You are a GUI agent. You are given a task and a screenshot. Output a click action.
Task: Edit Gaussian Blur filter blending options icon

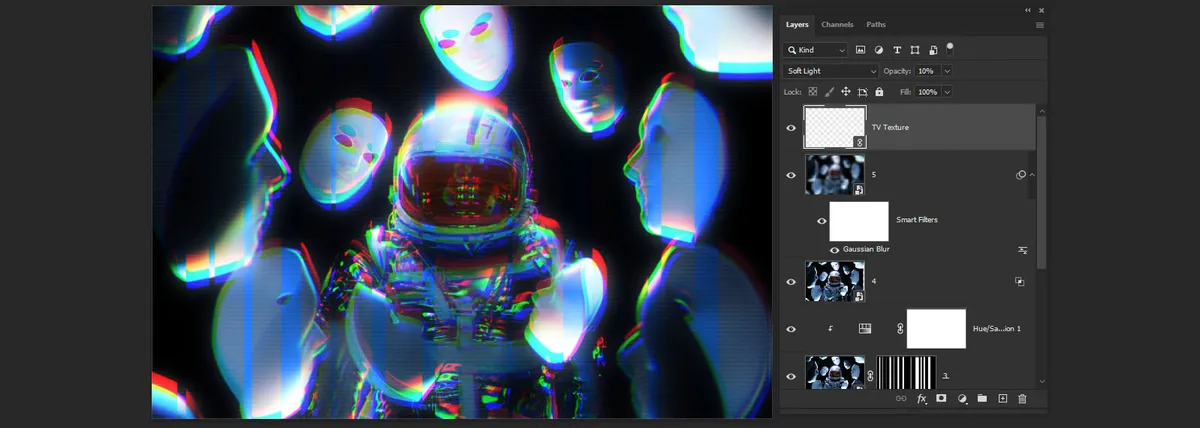click(x=1023, y=249)
